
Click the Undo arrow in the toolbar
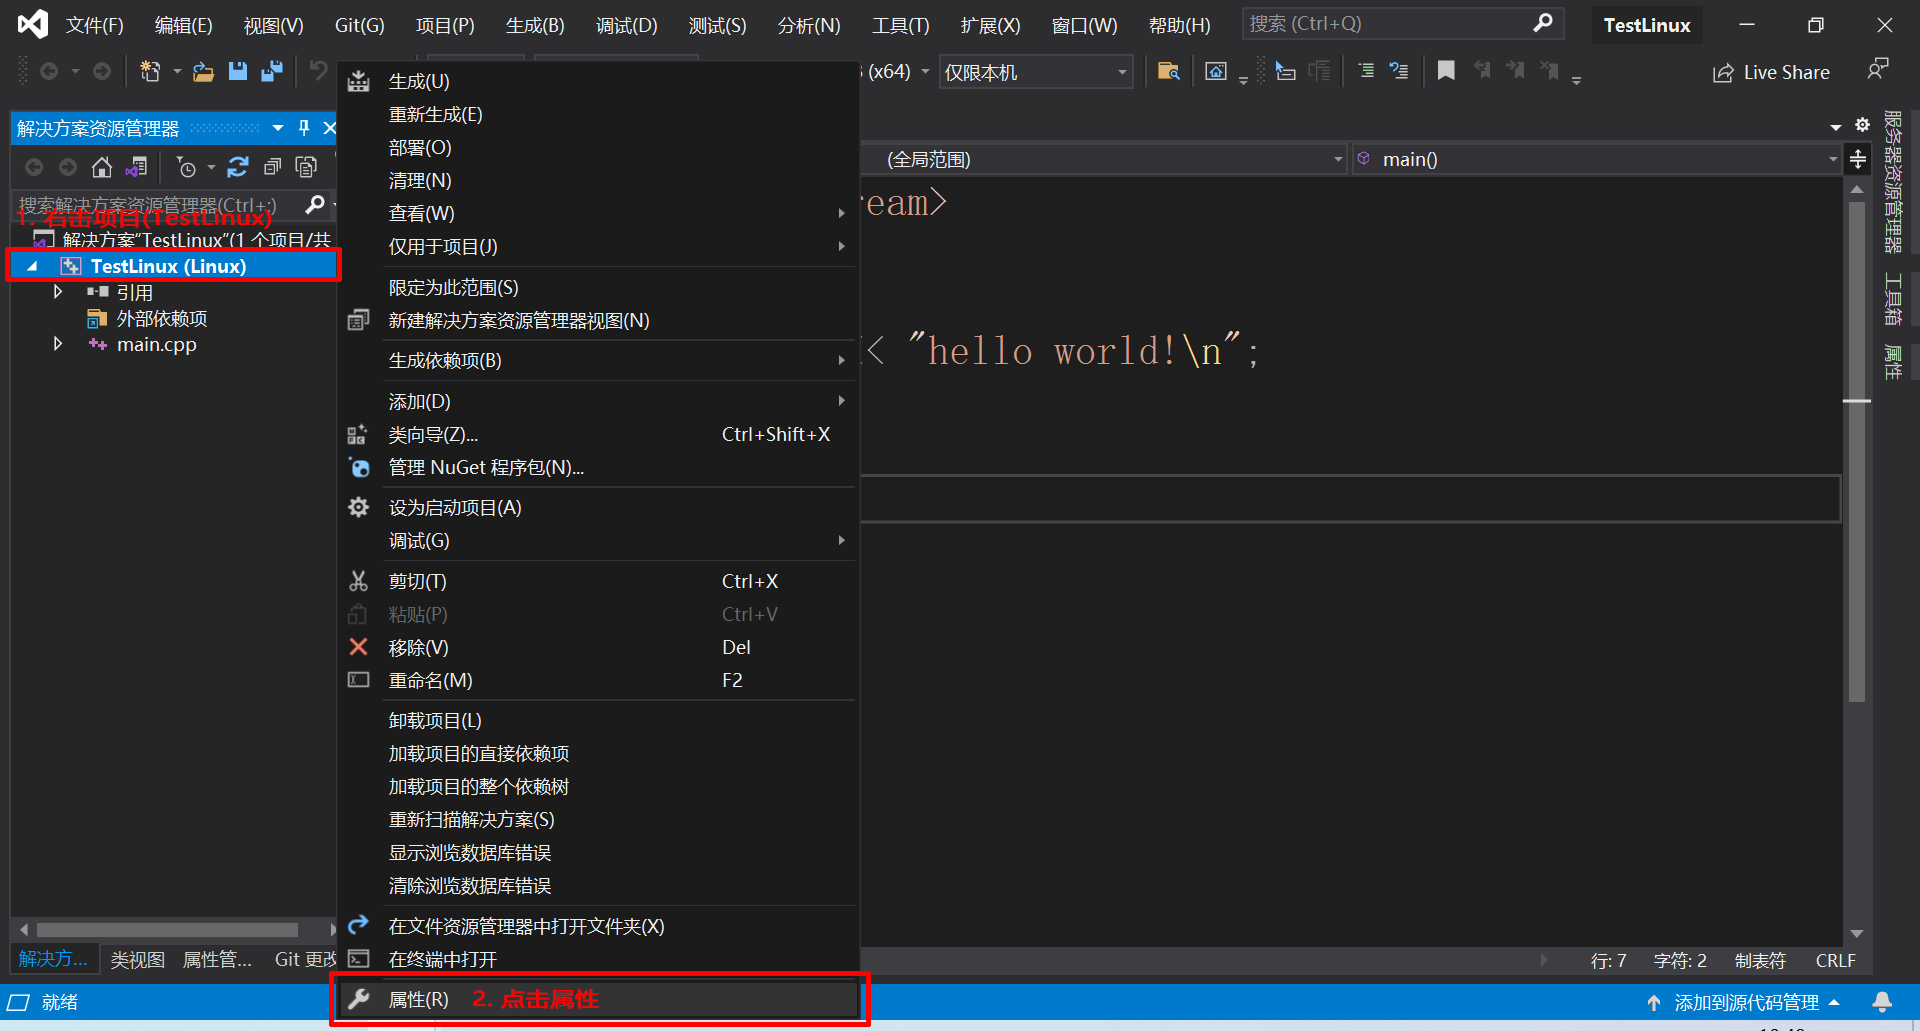click(318, 70)
